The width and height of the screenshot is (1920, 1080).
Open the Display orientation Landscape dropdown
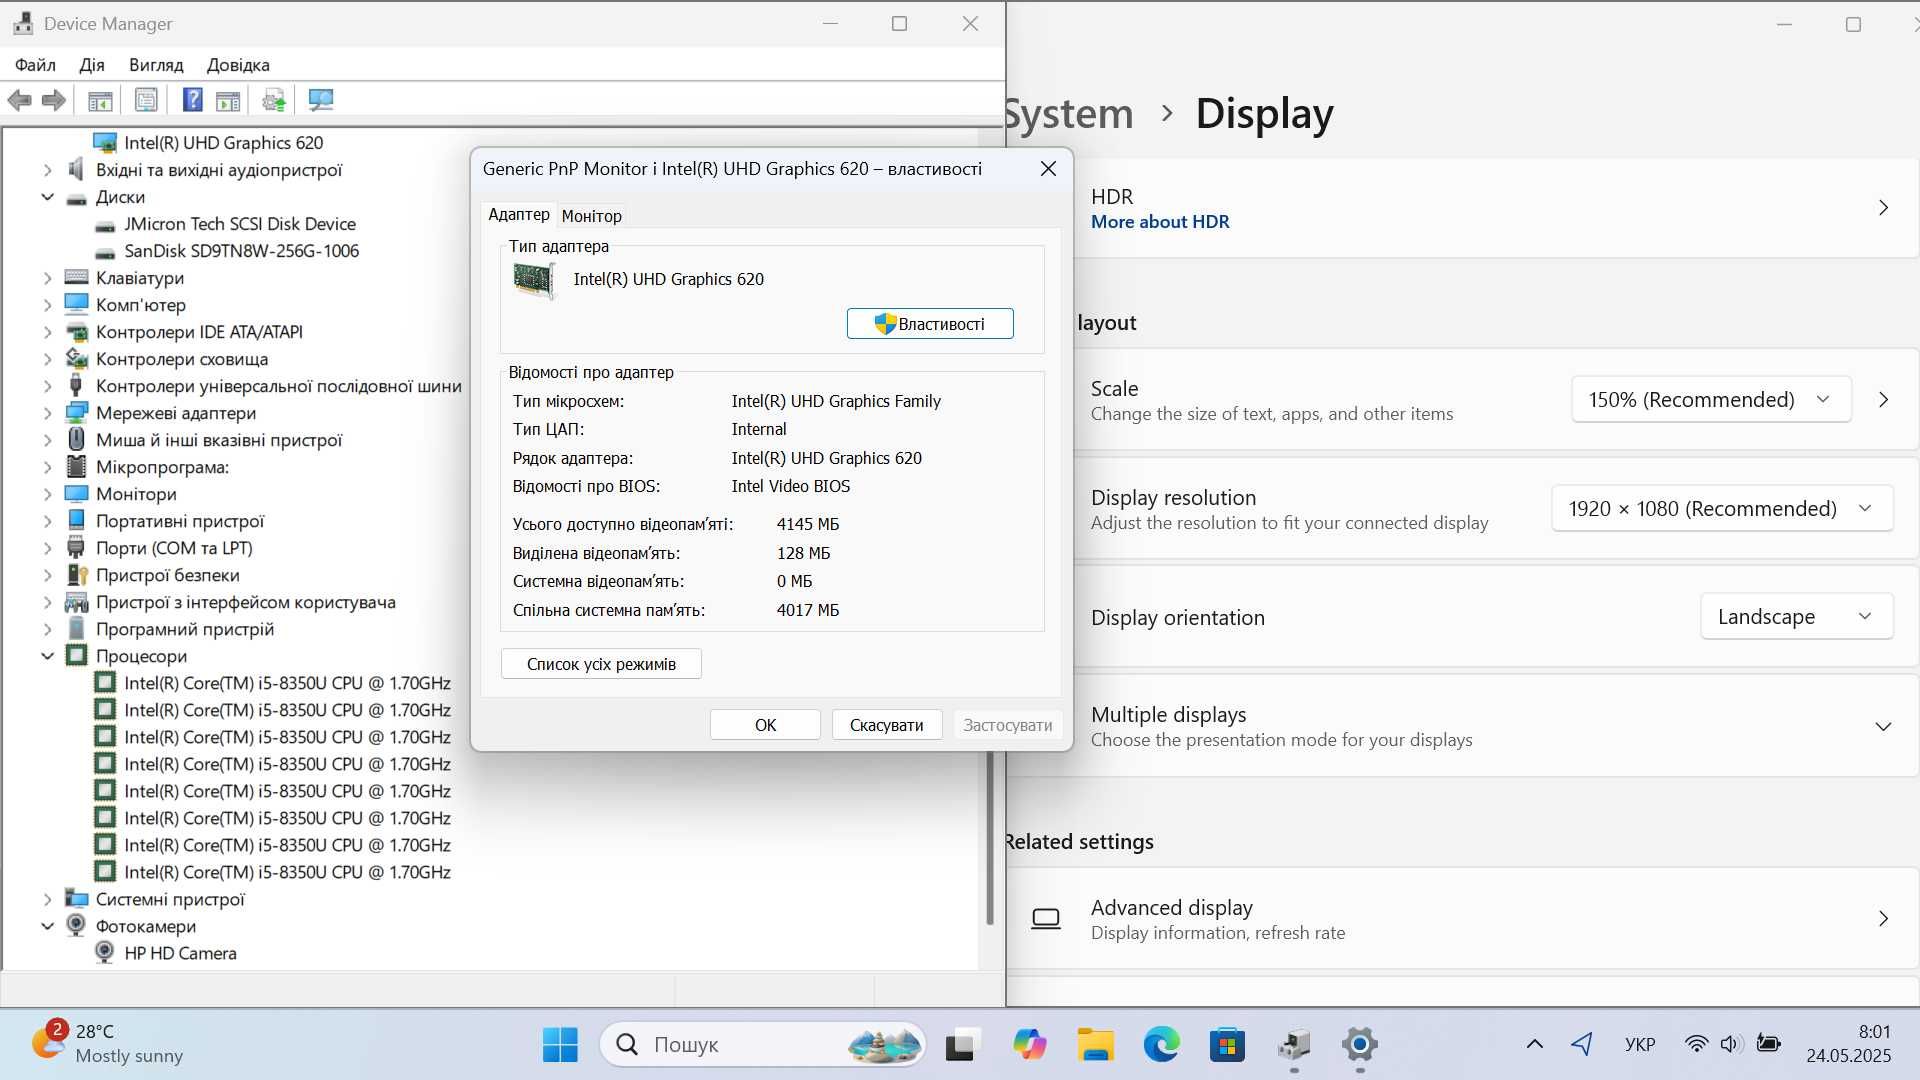pyautogui.click(x=1796, y=617)
